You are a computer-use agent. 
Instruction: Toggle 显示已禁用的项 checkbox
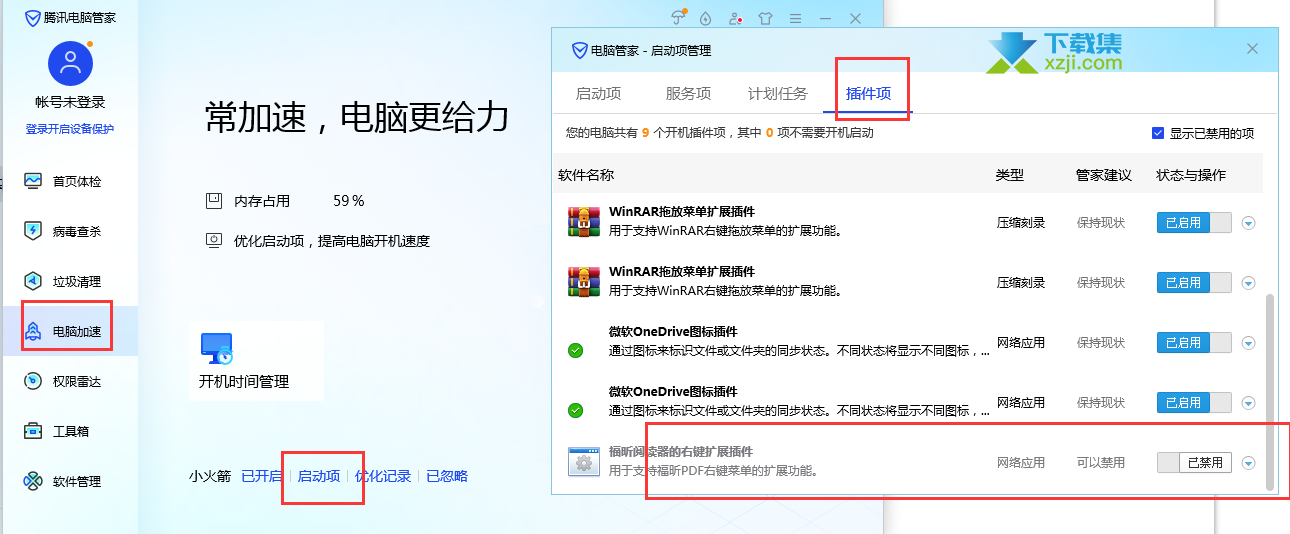coord(1158,133)
